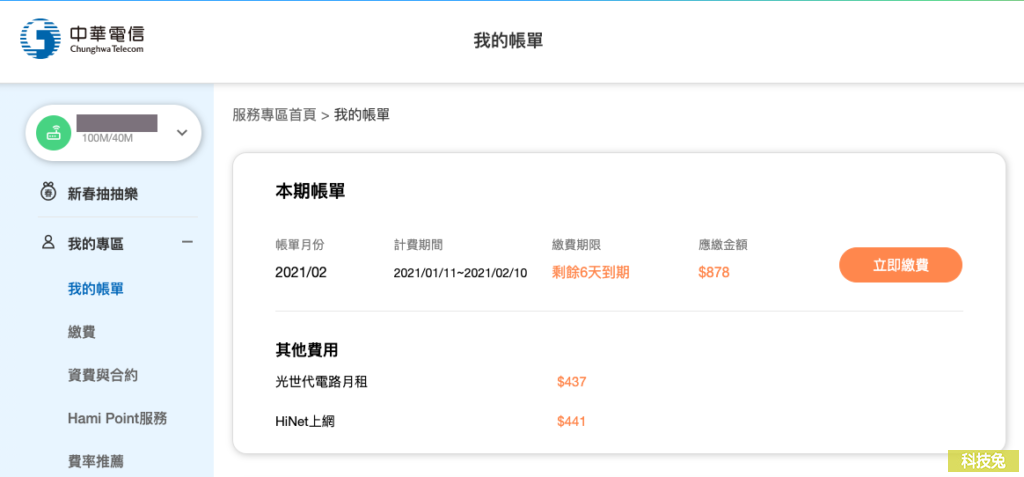The height and width of the screenshot is (477, 1024).
Task: Click 應繳金額 column label
Action: point(723,245)
